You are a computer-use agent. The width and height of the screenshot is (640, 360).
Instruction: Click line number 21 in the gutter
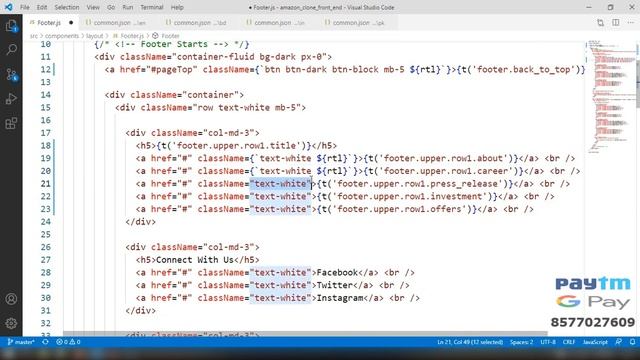[46, 184]
